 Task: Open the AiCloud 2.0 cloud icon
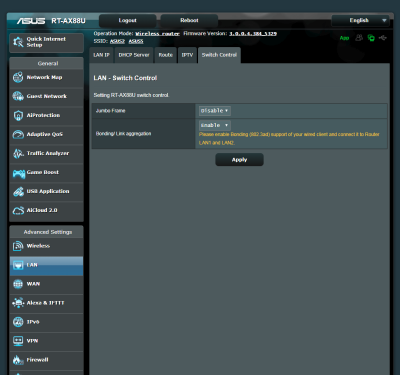(18, 210)
